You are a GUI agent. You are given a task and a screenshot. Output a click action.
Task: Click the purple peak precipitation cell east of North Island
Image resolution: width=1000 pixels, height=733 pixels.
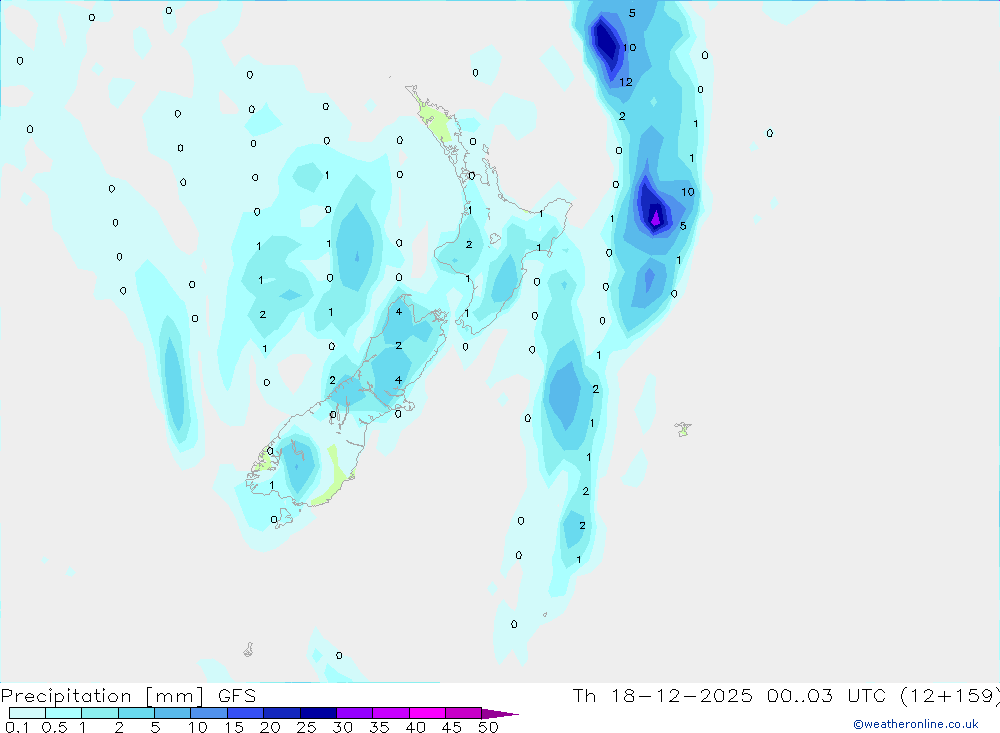click(655, 218)
